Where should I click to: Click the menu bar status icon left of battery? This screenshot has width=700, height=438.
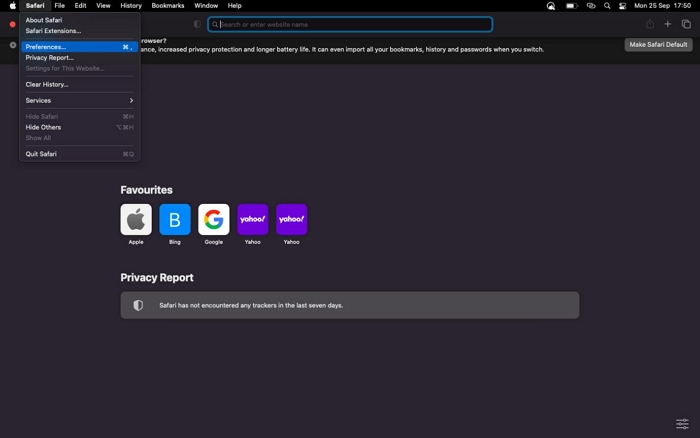click(x=551, y=6)
